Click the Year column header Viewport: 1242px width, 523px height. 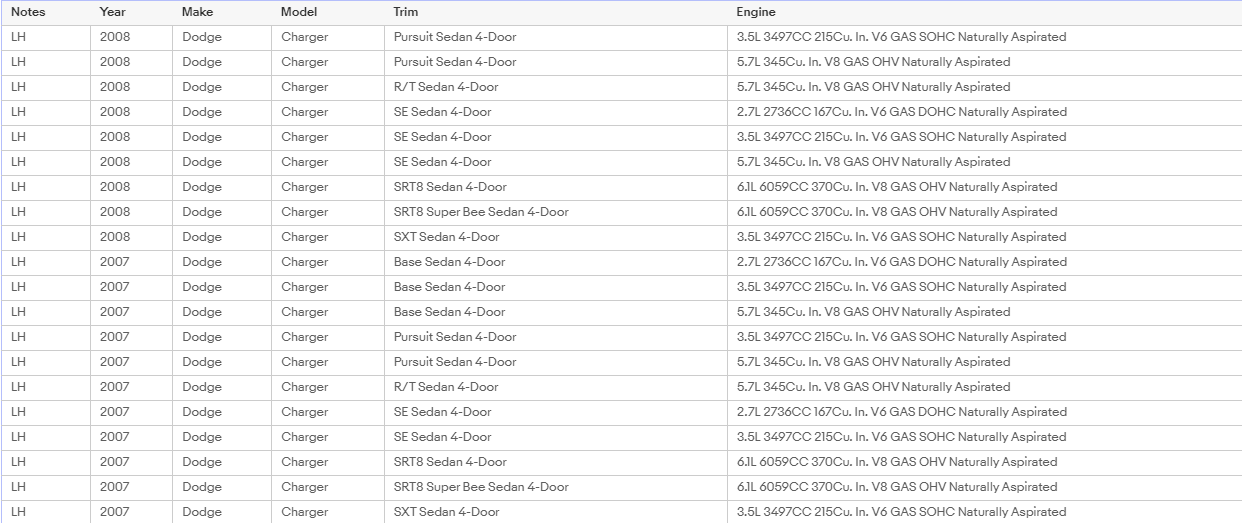click(x=112, y=12)
